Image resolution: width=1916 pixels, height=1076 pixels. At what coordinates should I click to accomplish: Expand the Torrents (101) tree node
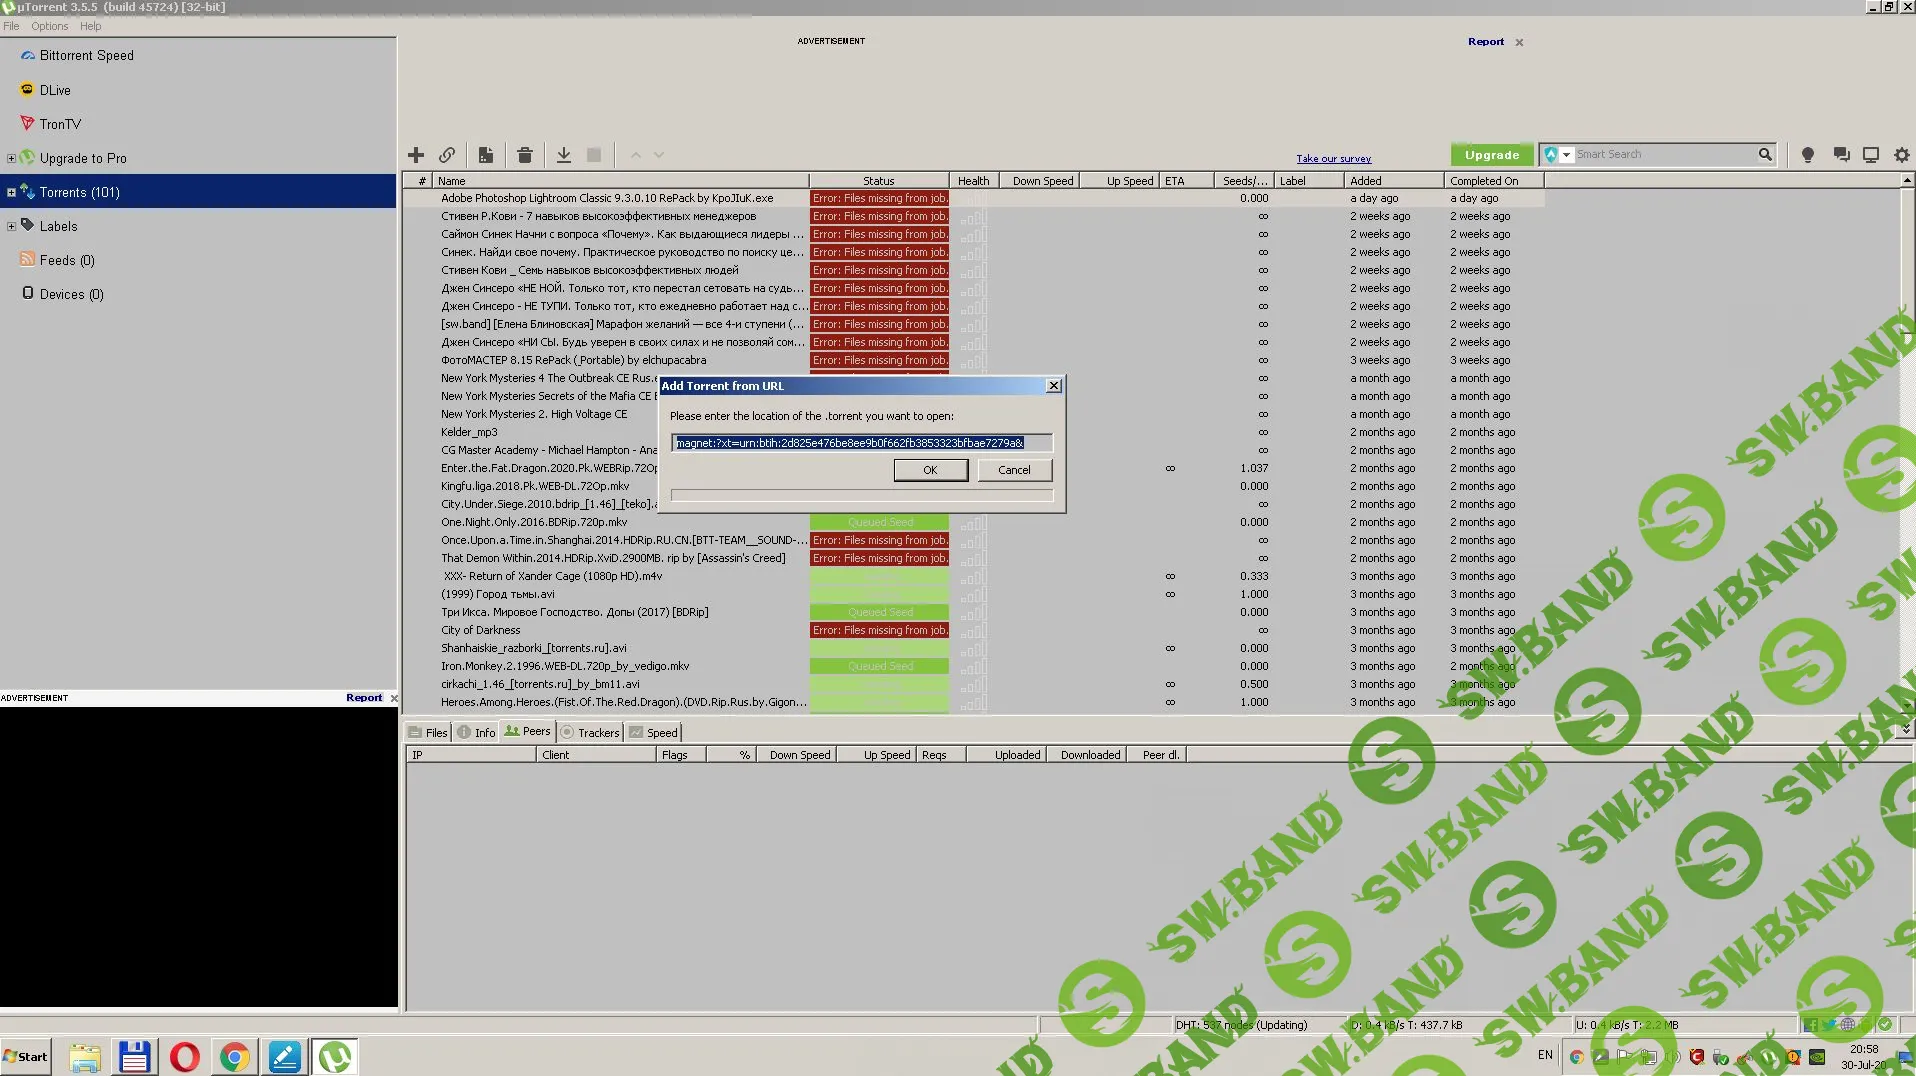[x=11, y=192]
